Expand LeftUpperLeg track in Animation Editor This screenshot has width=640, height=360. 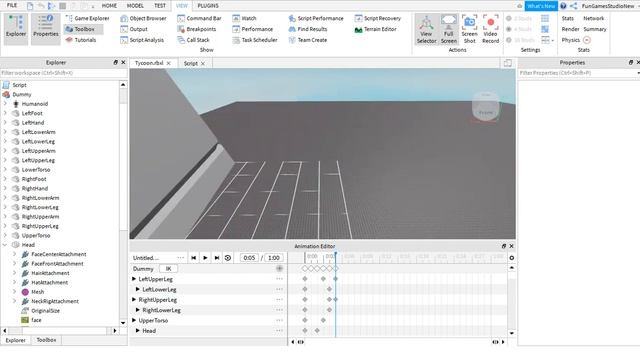click(134, 279)
